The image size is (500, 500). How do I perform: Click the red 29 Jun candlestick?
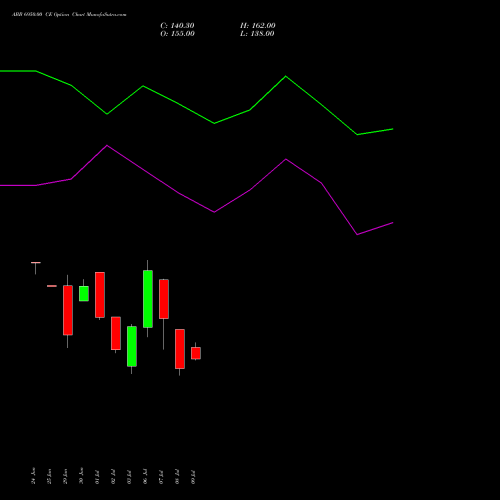(x=68, y=310)
